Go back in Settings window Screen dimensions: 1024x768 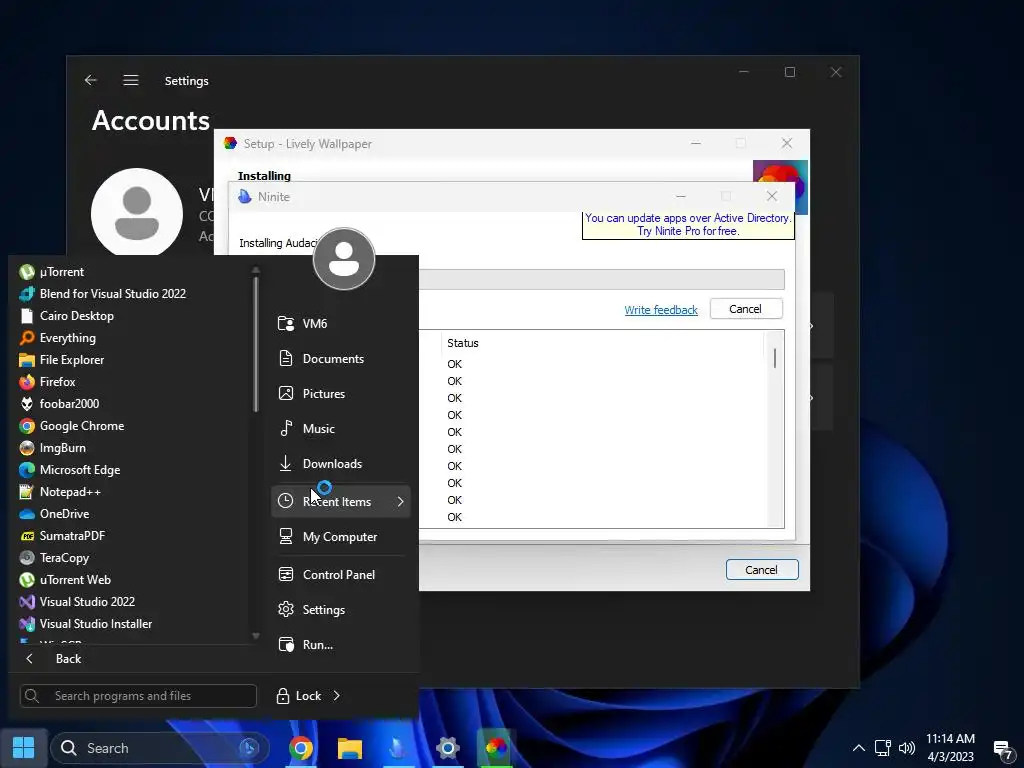pos(91,80)
